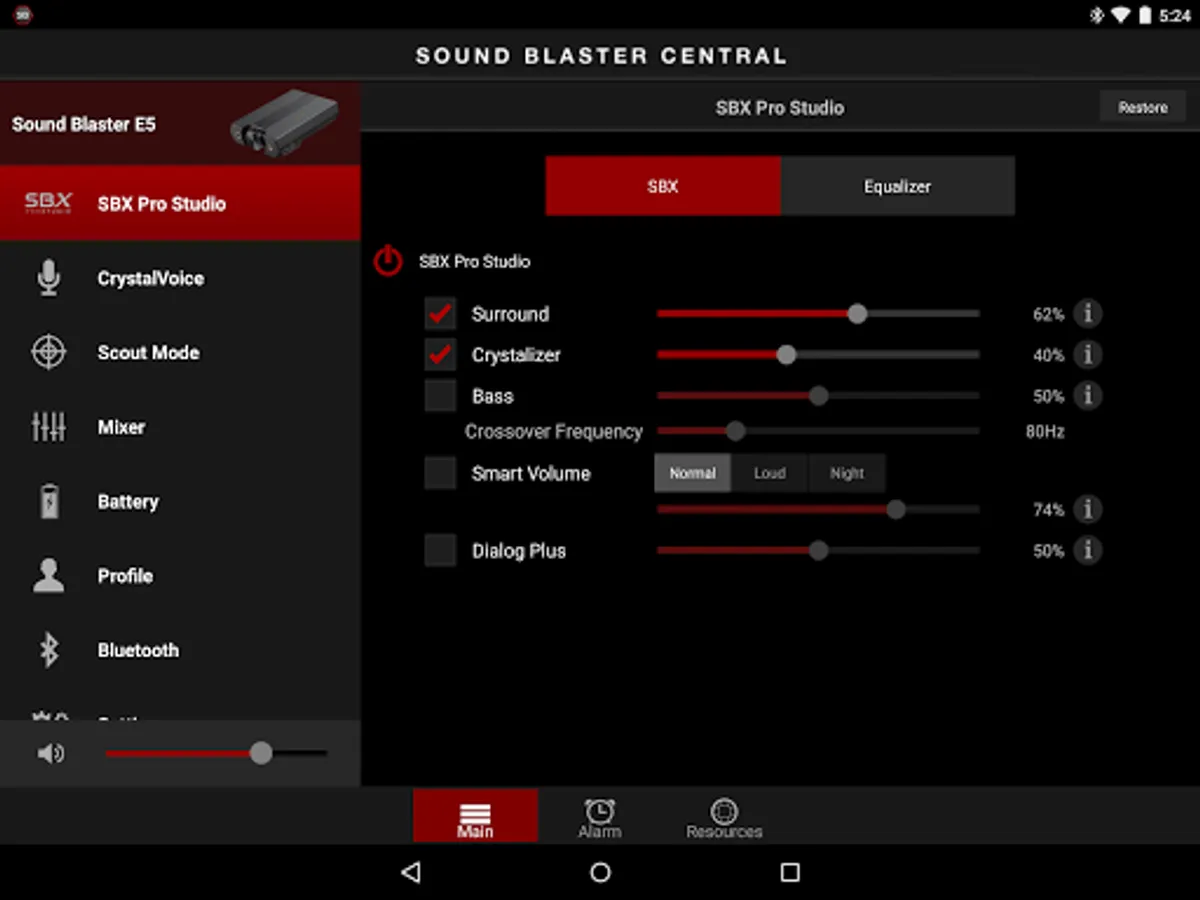The image size is (1200, 900).
Task: Click the Crystalizer 40% value
Action: coord(1048,355)
